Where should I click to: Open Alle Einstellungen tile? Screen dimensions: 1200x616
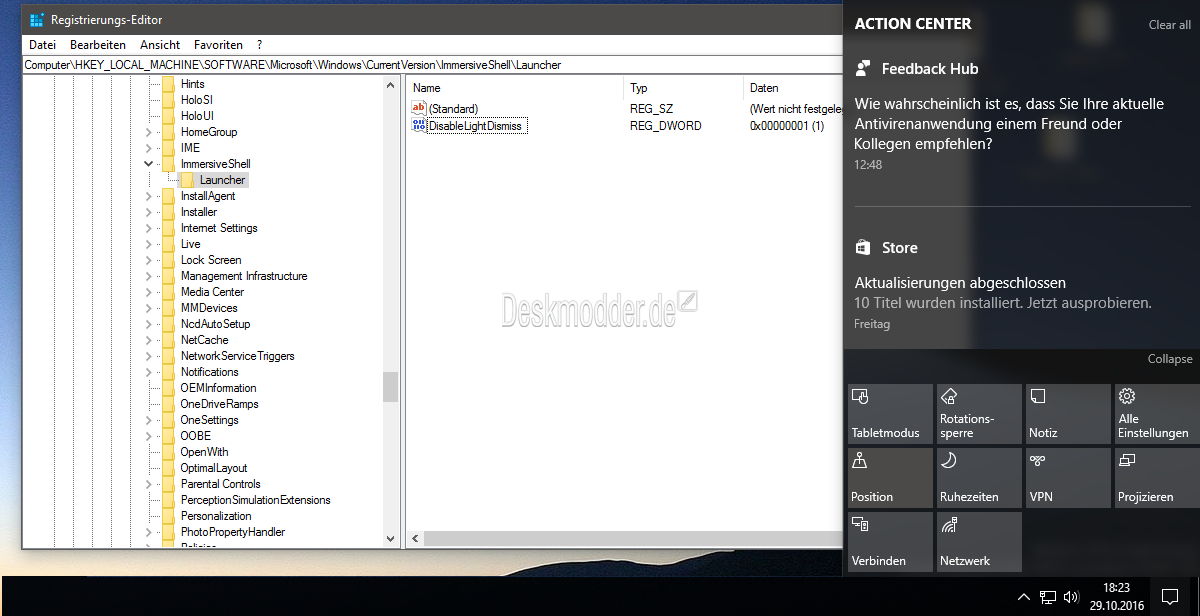(x=1156, y=413)
